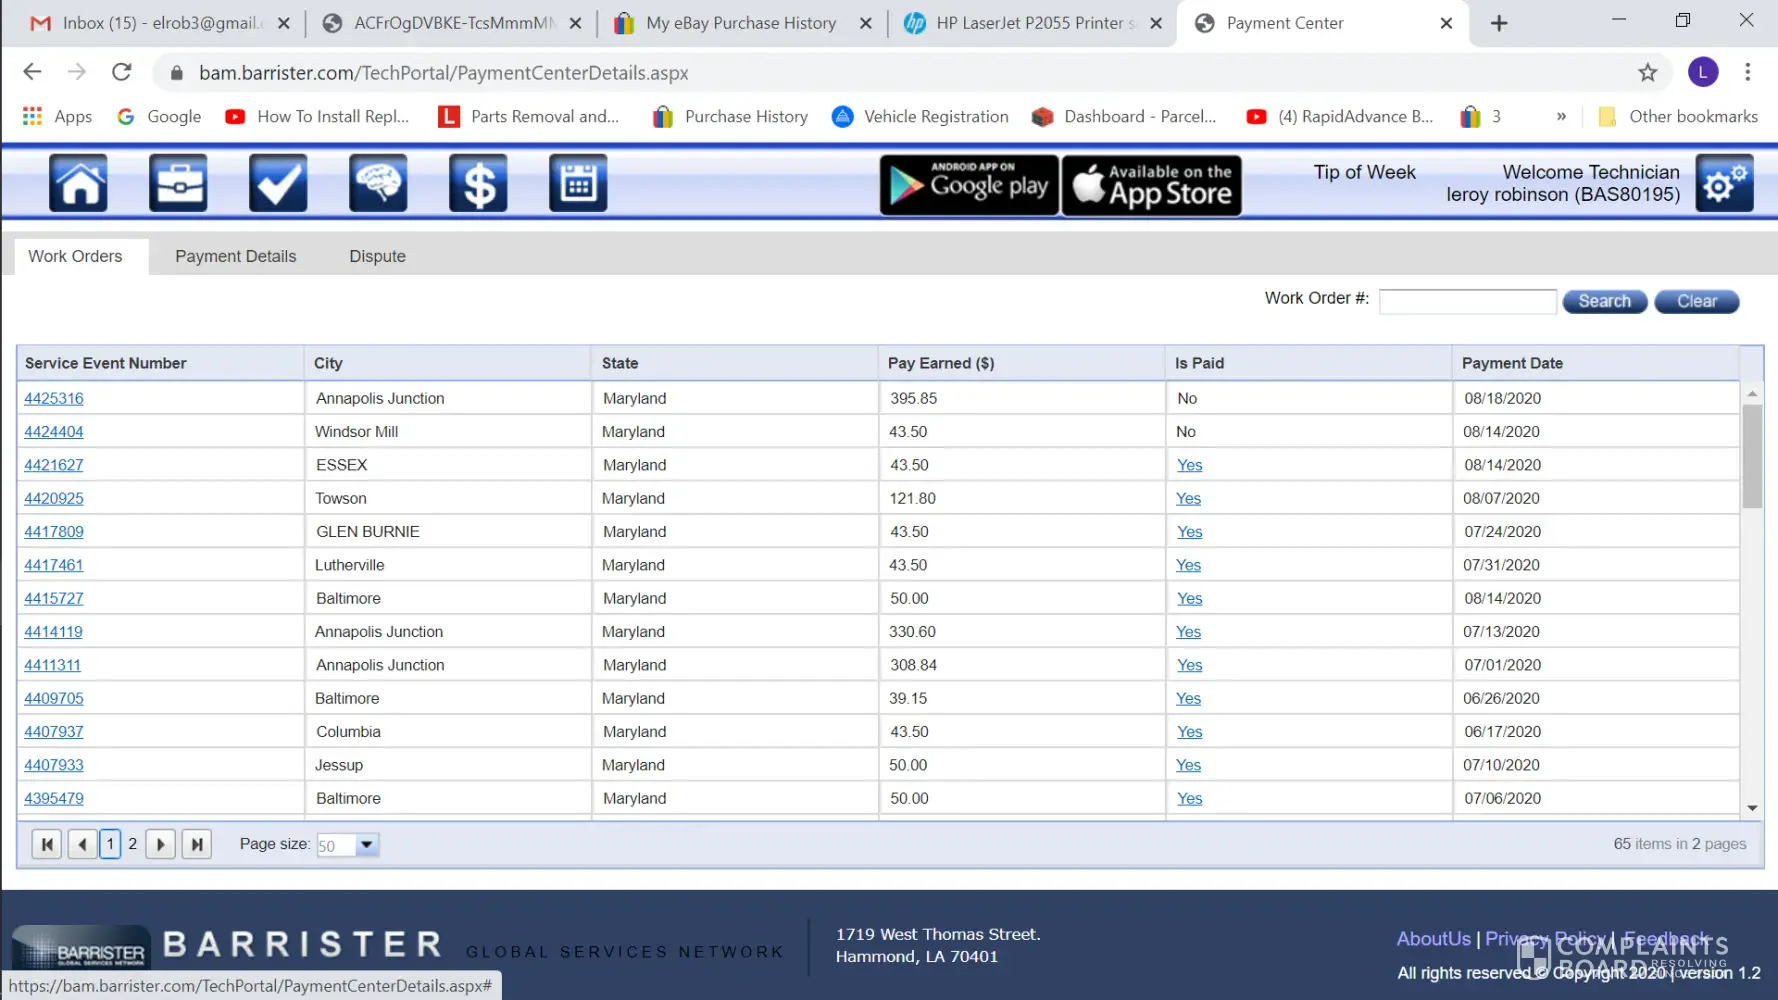Screen dimensions: 1778x1000
Task: Open the brain knowledge icon
Action: (378, 184)
